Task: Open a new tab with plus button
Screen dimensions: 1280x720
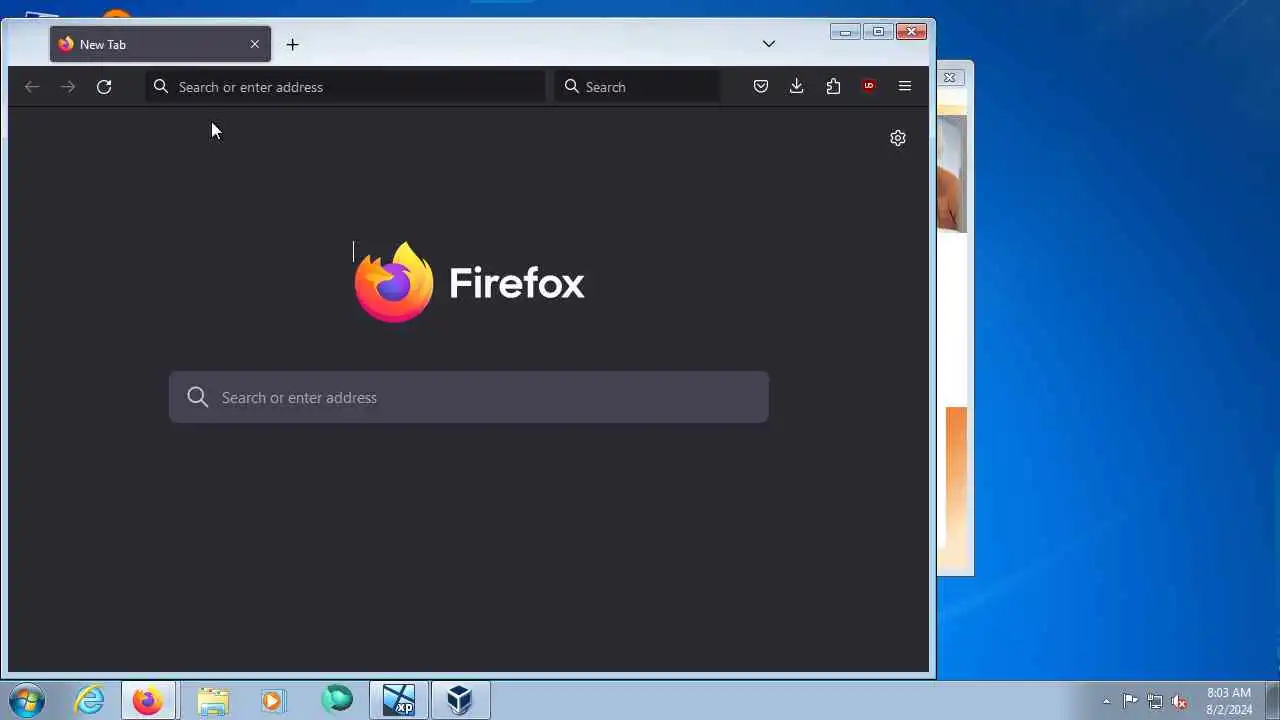Action: tap(292, 44)
